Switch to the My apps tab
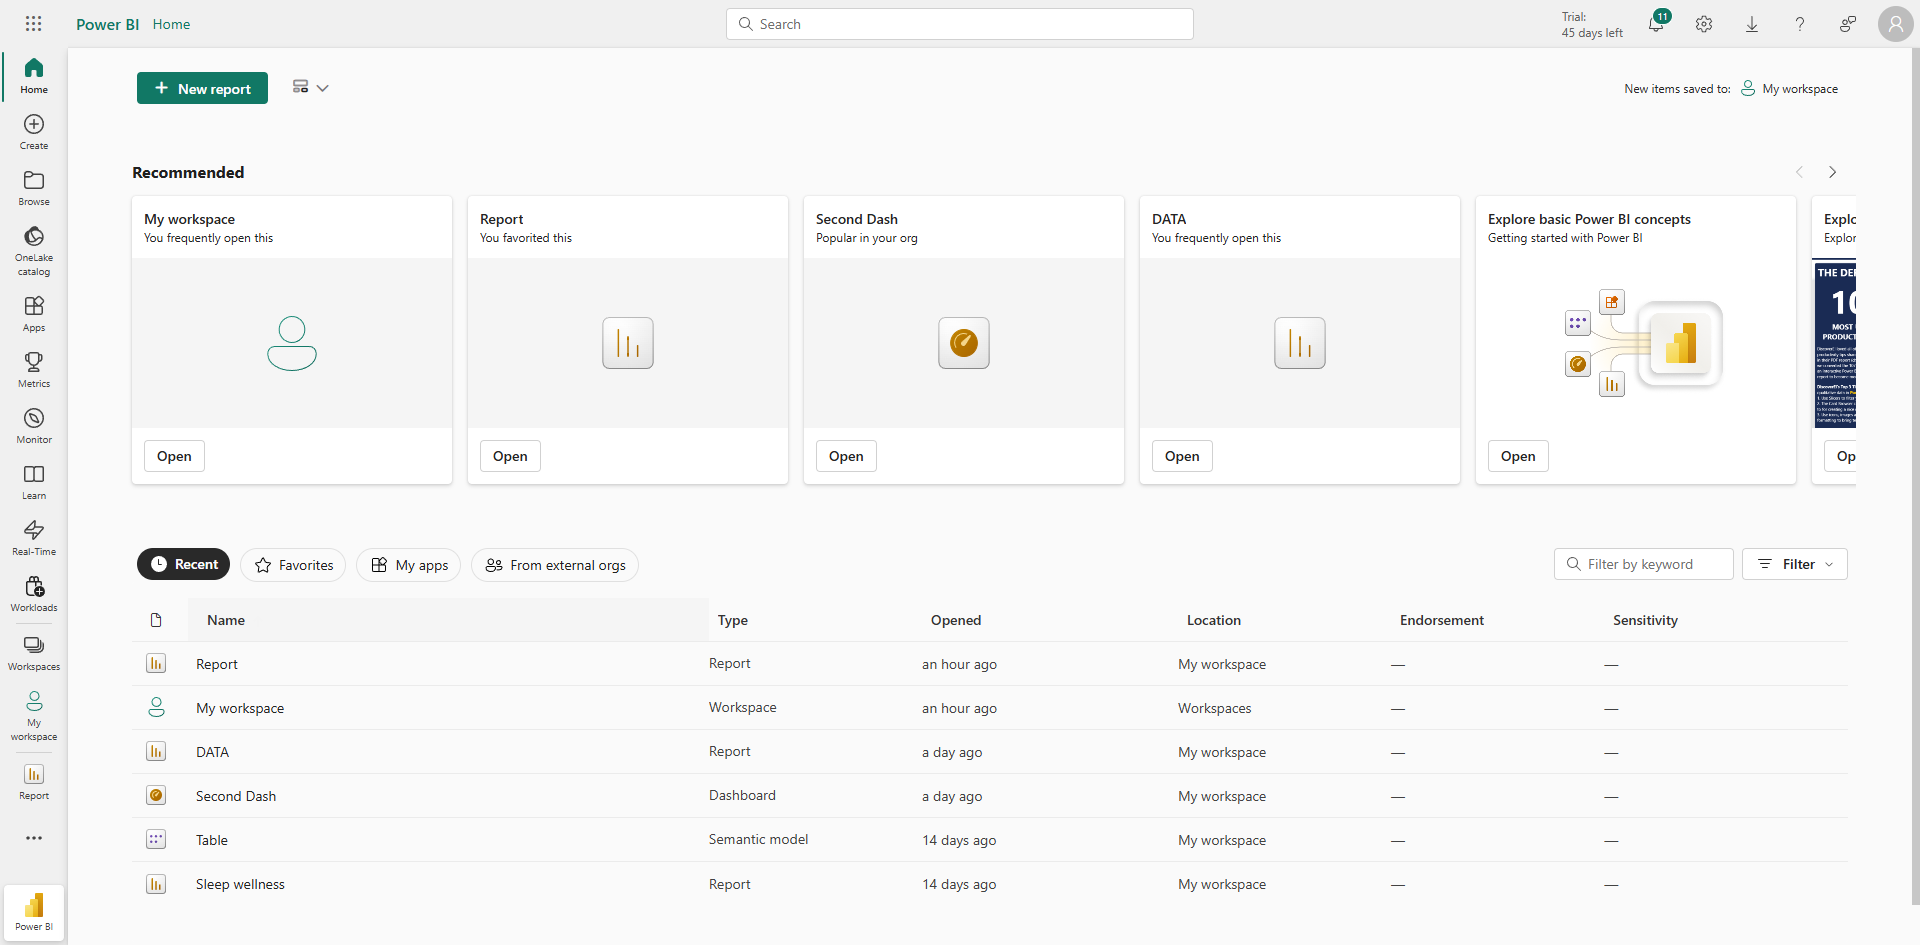Screen dimensions: 1920x945 click(409, 565)
